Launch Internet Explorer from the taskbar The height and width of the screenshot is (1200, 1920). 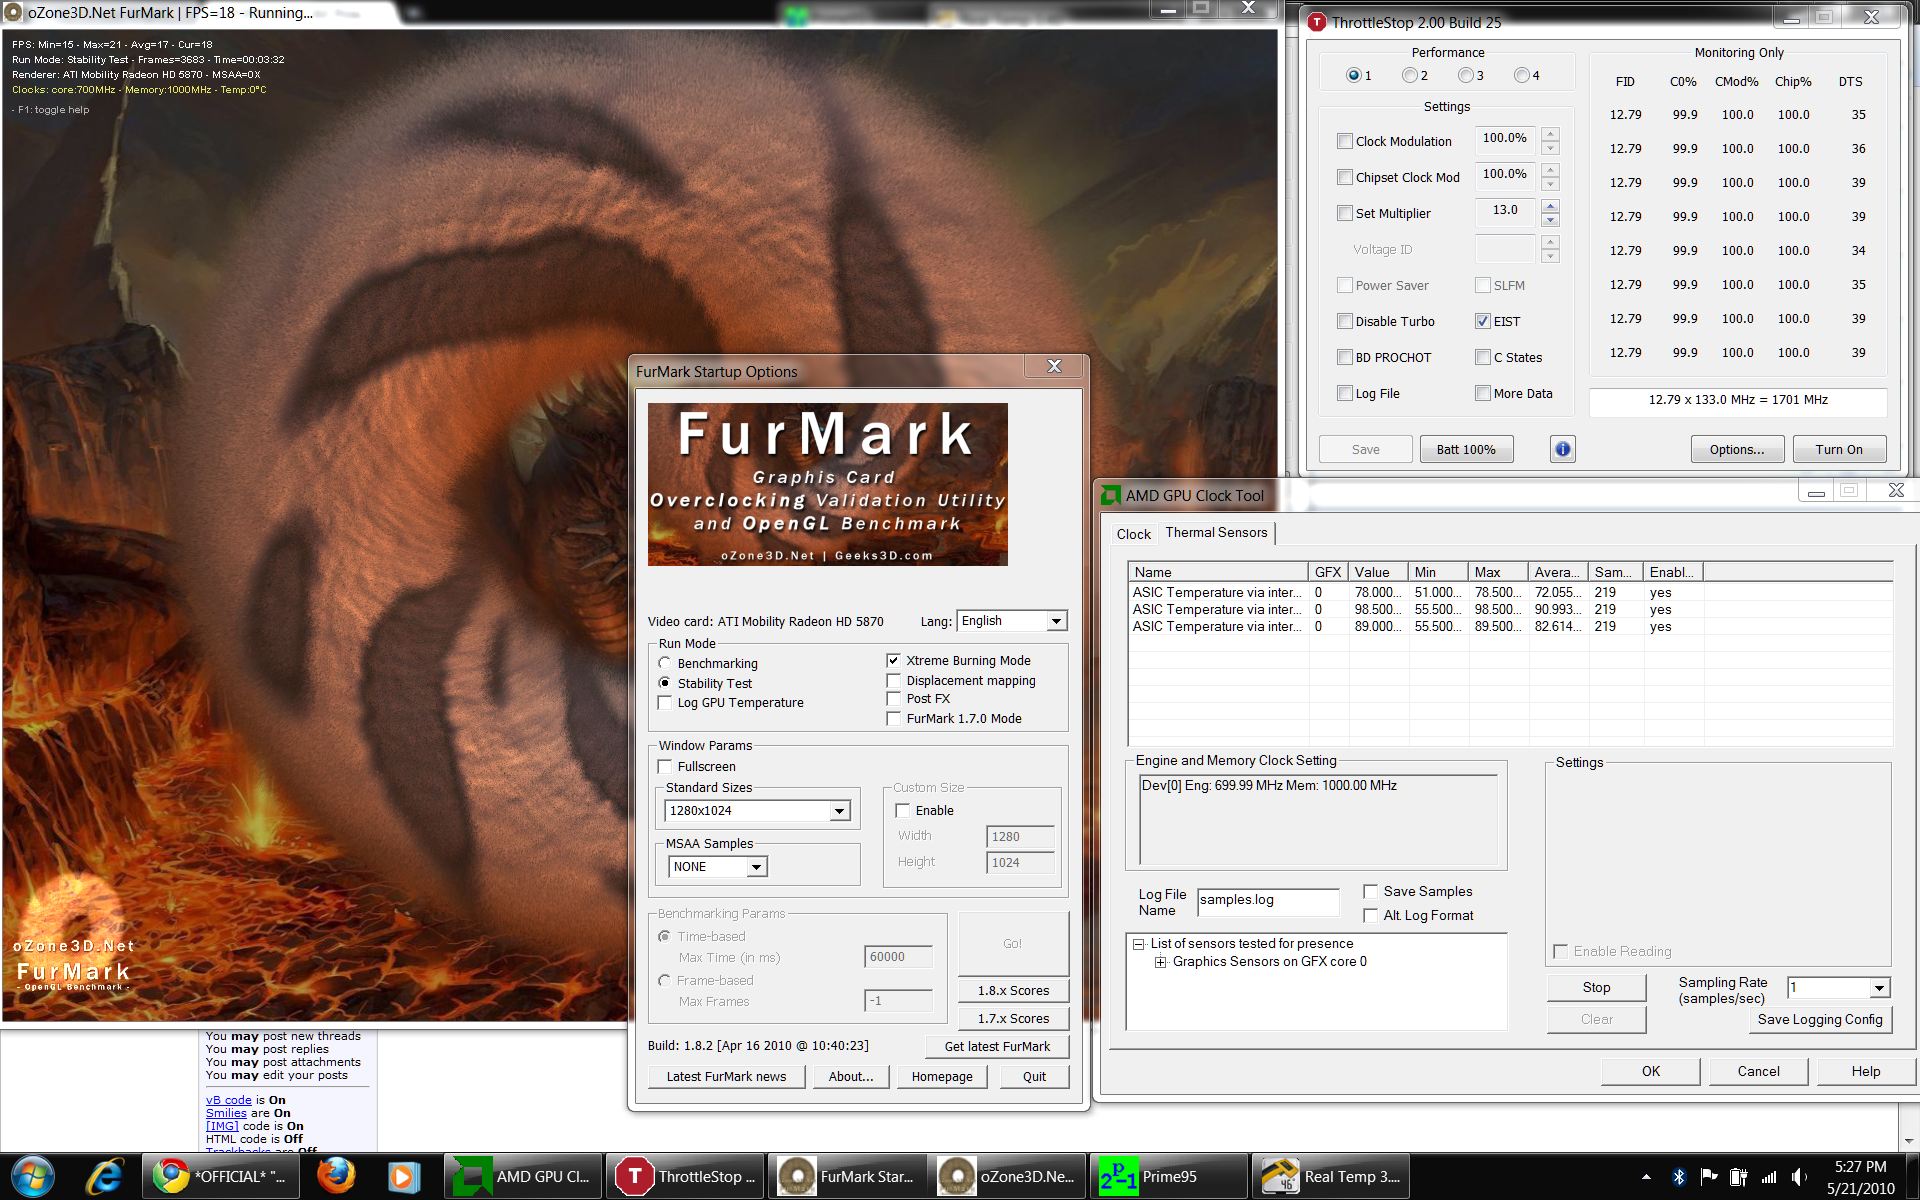point(105,1176)
